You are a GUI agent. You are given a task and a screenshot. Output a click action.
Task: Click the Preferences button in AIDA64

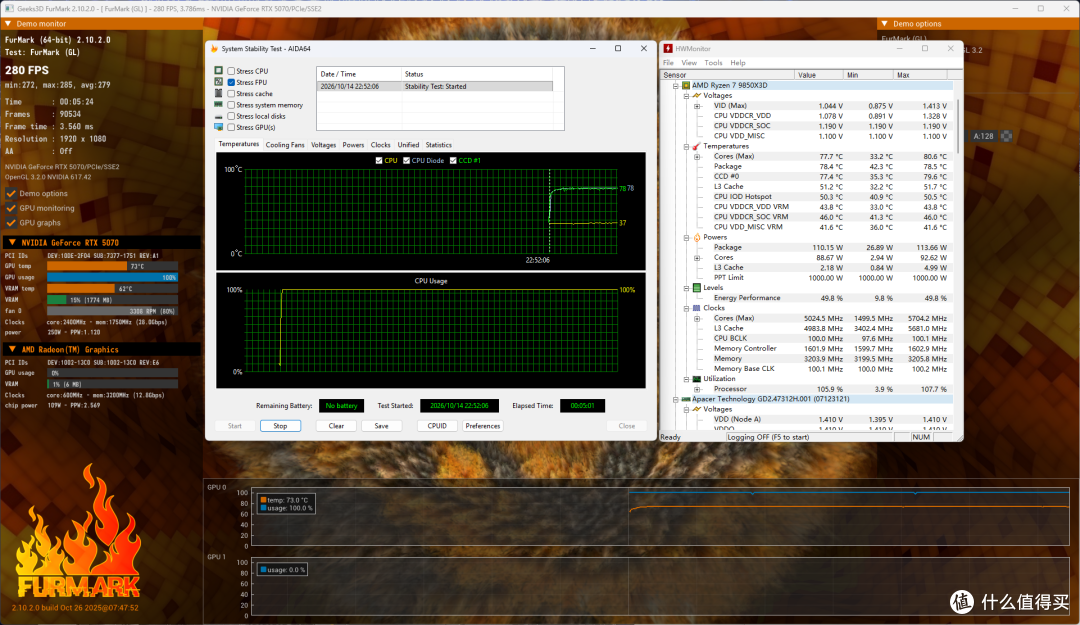pos(483,426)
